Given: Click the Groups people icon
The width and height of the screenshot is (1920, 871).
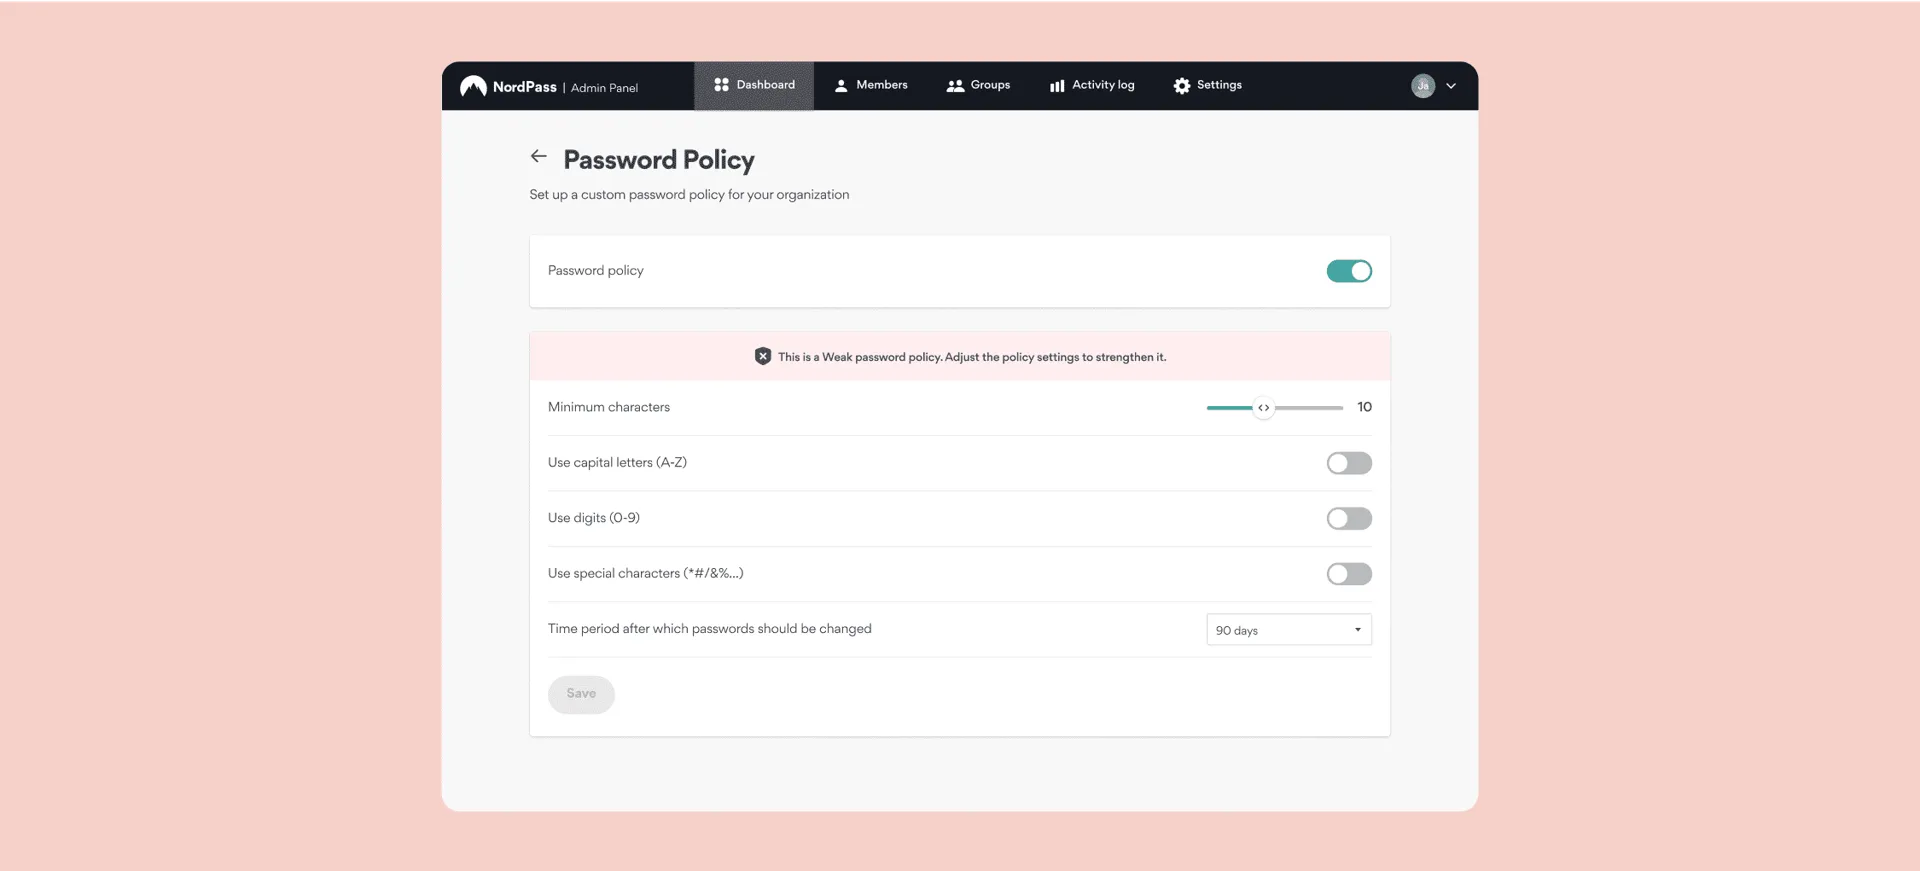Looking at the screenshot, I should pyautogui.click(x=955, y=86).
